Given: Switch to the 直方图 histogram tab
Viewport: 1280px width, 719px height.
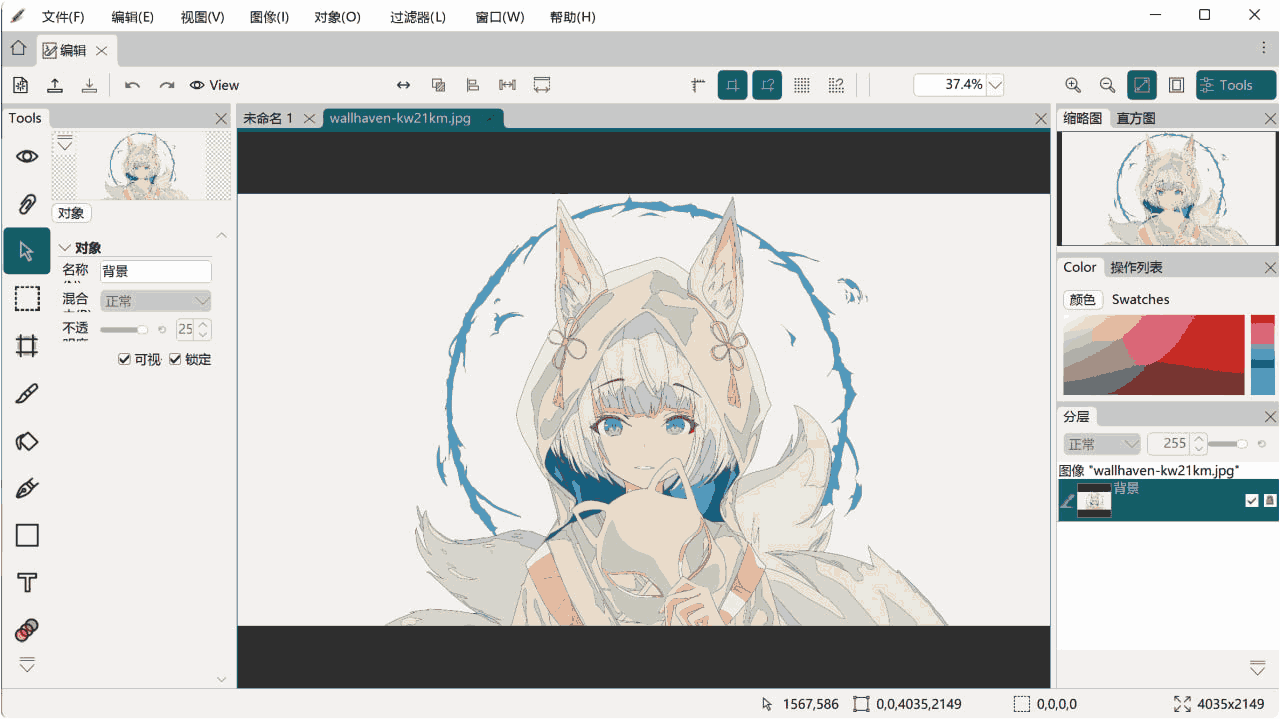Looking at the screenshot, I should [x=1136, y=118].
